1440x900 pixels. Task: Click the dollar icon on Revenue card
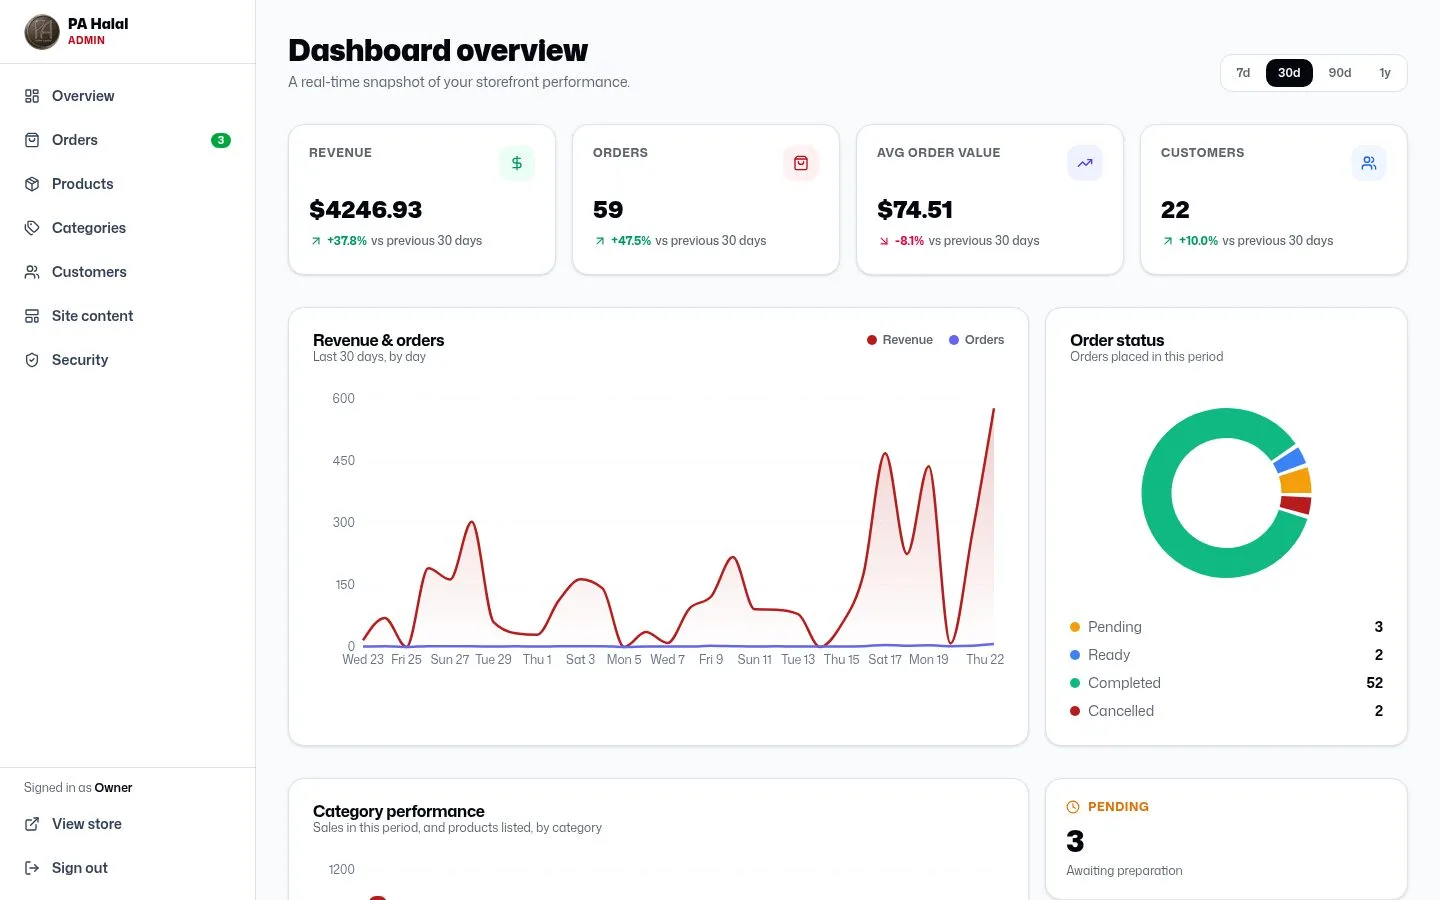click(517, 163)
